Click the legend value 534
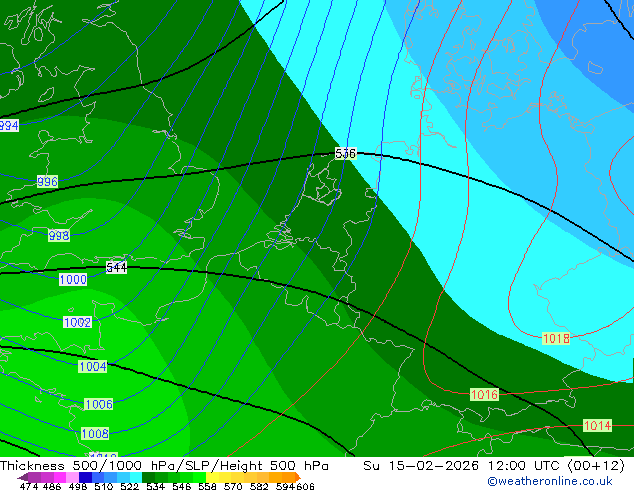634x490 pixels. tap(155, 486)
